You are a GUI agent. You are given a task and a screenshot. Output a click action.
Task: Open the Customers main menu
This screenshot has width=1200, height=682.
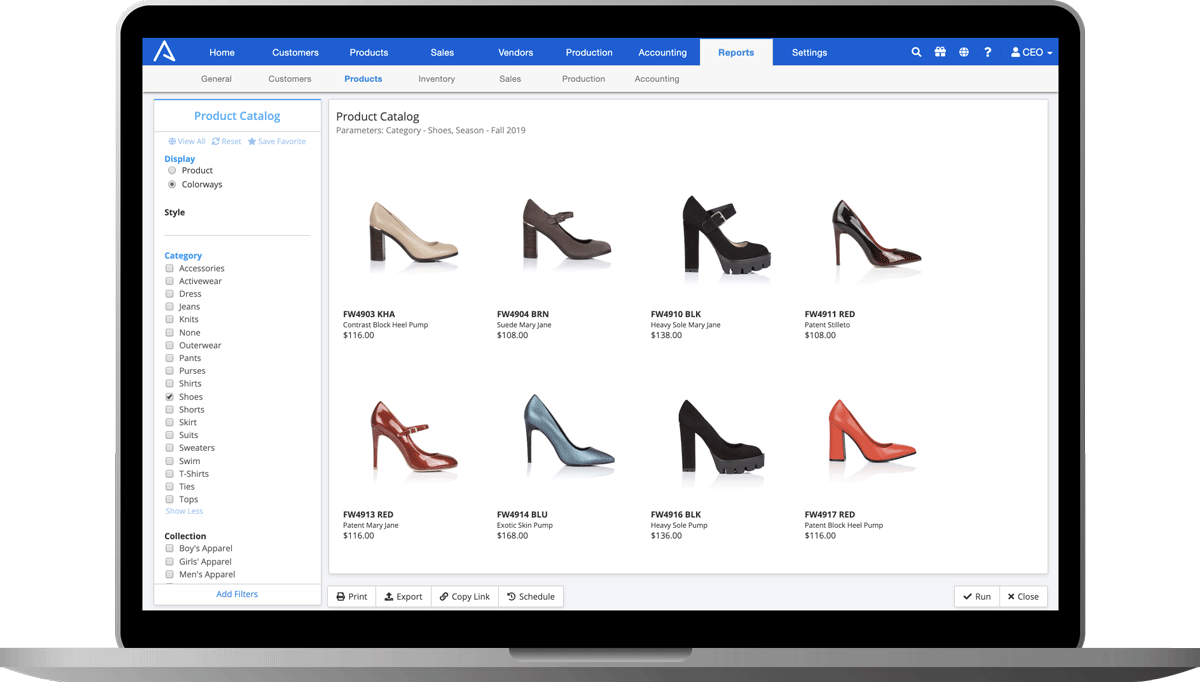(x=295, y=52)
